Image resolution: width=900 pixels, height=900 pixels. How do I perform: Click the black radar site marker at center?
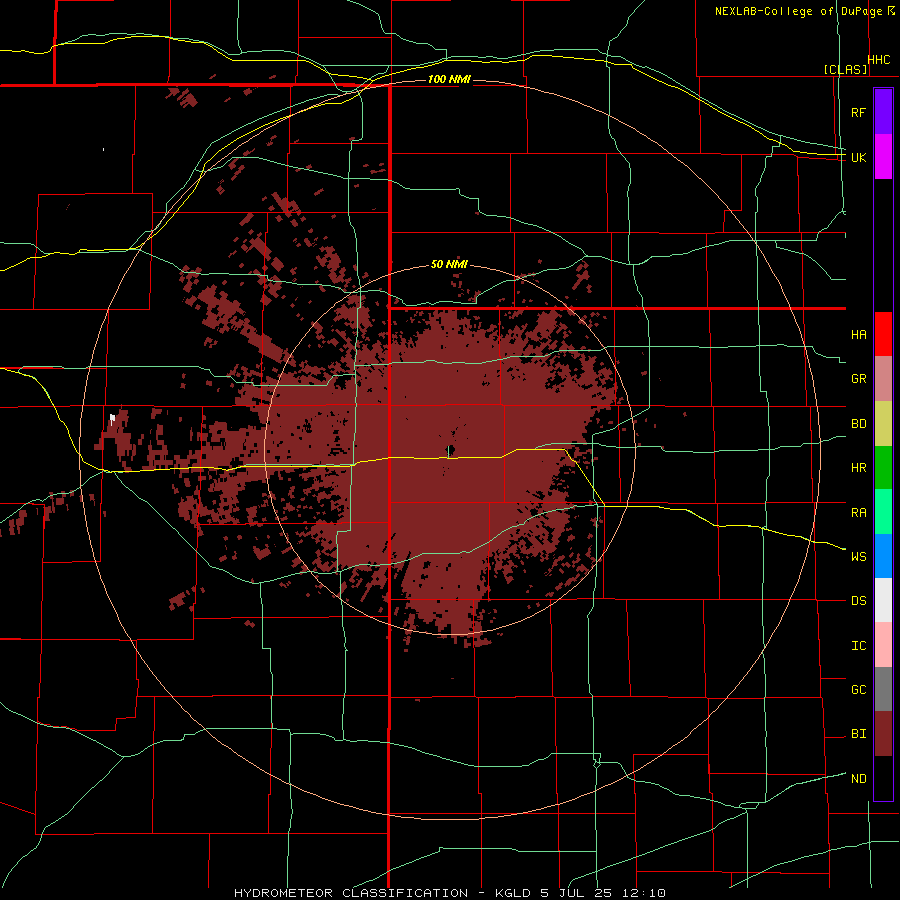[x=451, y=450]
